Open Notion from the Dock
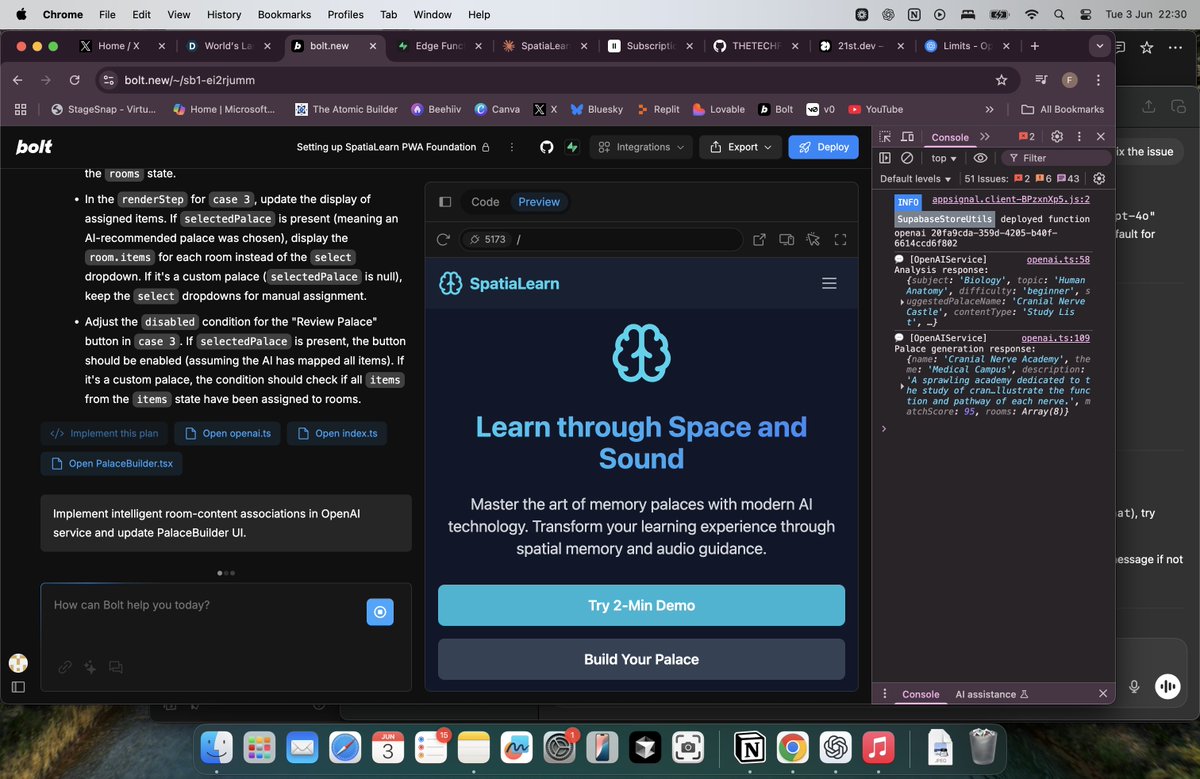The width and height of the screenshot is (1200, 779). (x=749, y=747)
